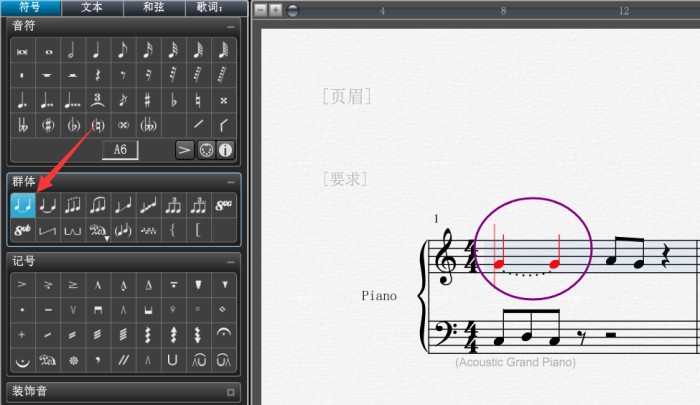Image resolution: width=700 pixels, height=405 pixels.
Task: Toggle the MIDI input button in notes palette
Action: click(205, 150)
